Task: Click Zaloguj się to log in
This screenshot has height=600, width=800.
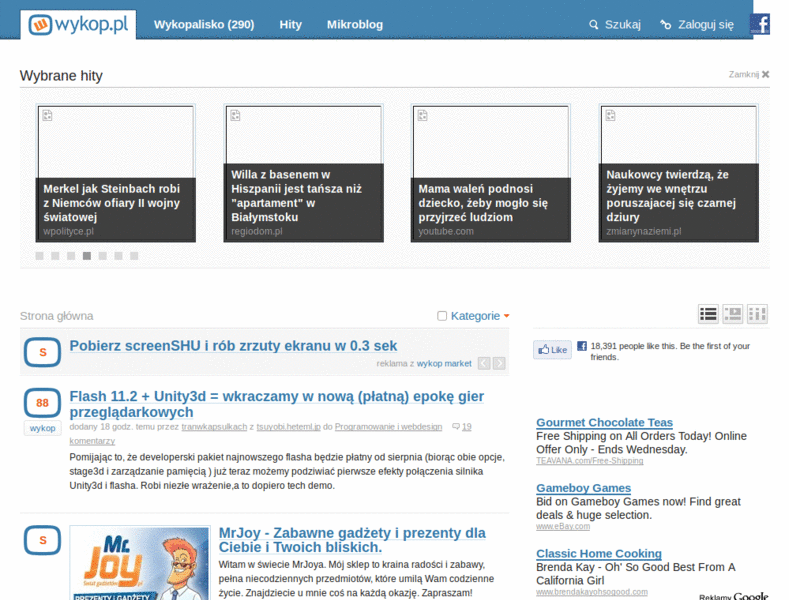Action: pos(706,24)
